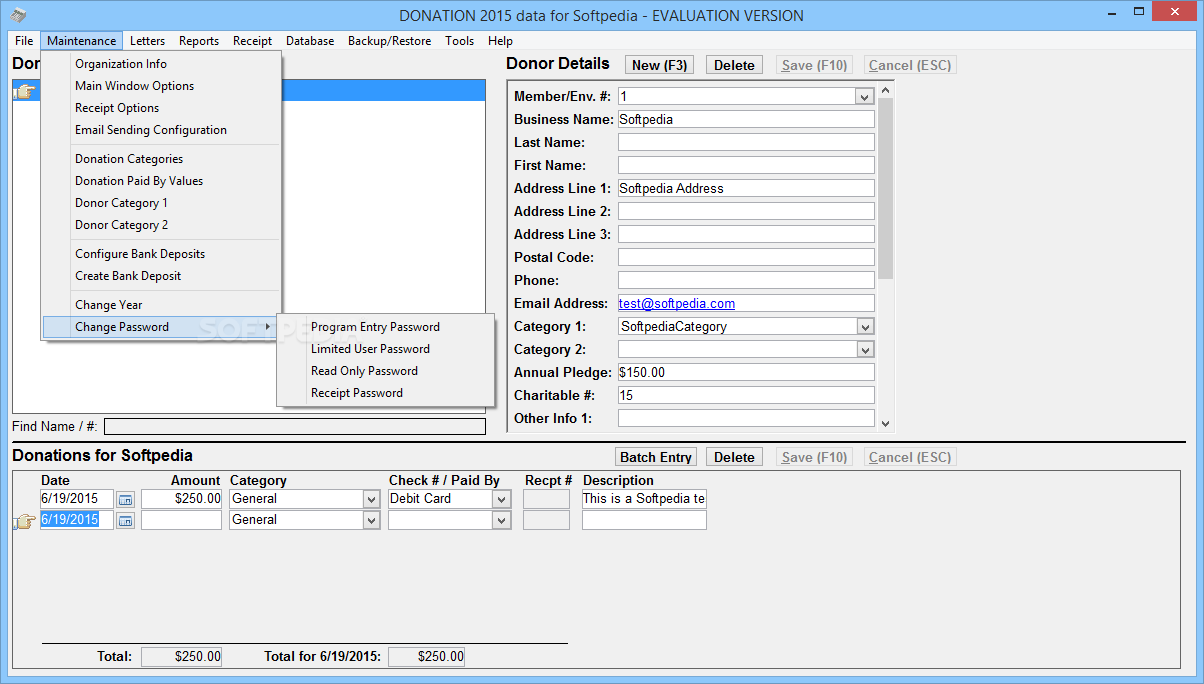Open the Letters menu
Screen dimensions: 1204x684
[x=147, y=41]
